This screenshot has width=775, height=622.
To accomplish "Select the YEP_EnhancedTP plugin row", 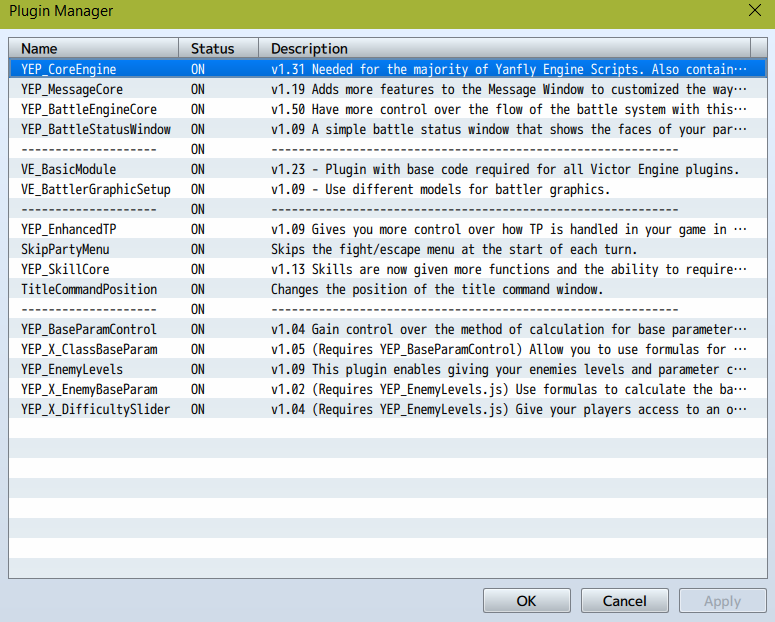I will click(x=388, y=229).
